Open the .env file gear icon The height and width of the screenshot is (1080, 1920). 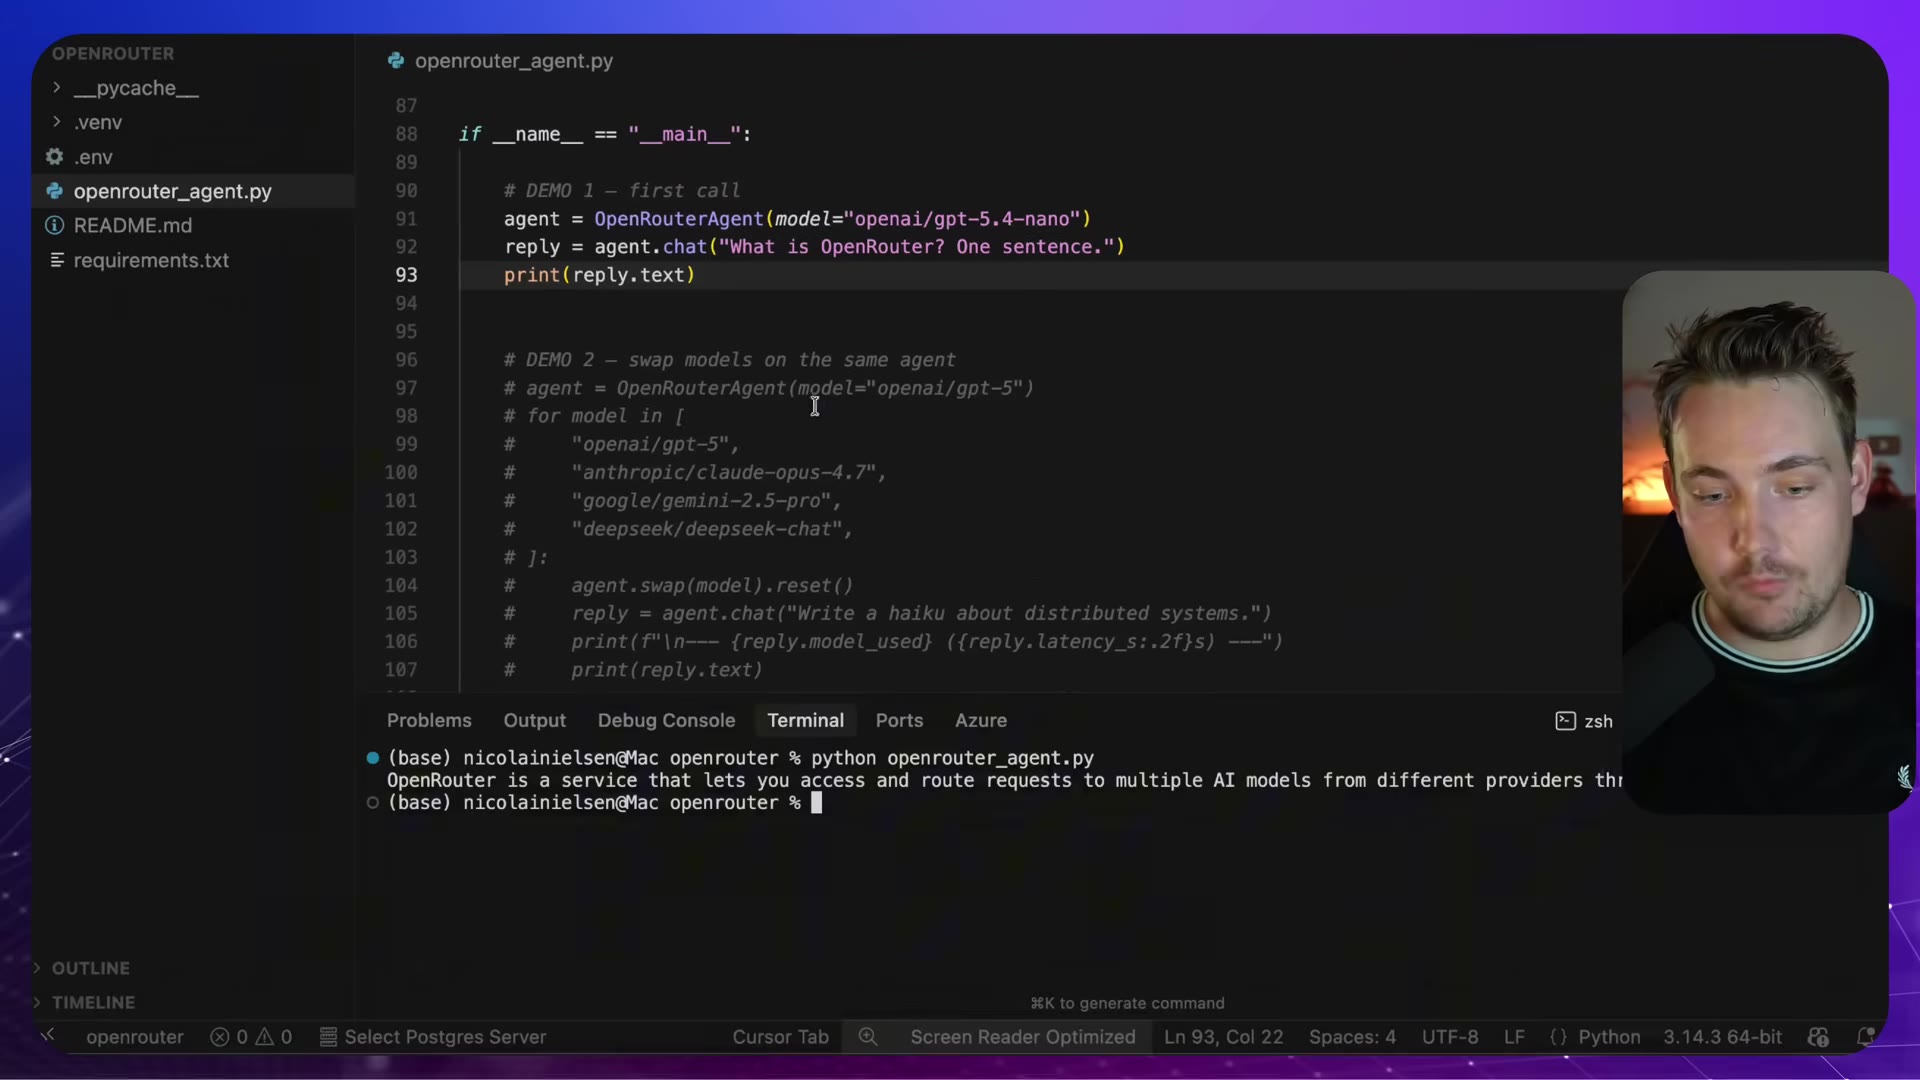[x=55, y=157]
